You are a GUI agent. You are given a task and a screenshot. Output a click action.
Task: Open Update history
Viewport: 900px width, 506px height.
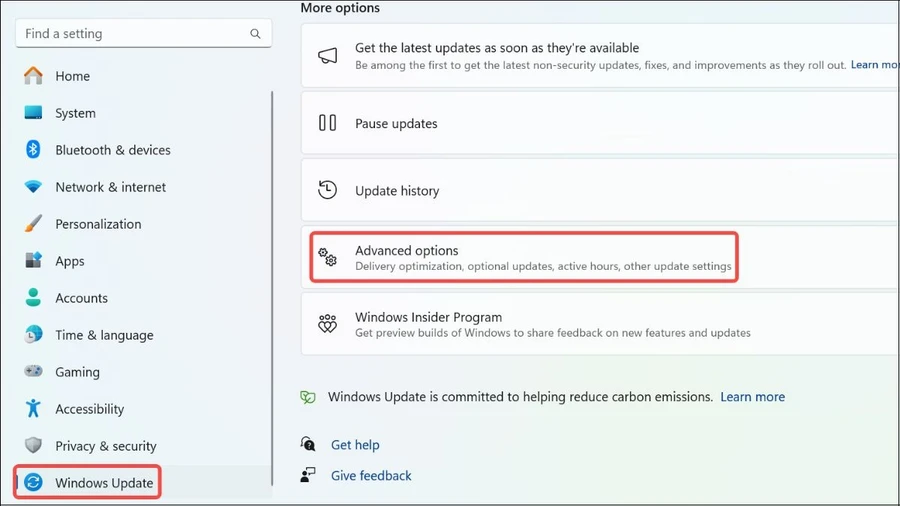(x=600, y=190)
